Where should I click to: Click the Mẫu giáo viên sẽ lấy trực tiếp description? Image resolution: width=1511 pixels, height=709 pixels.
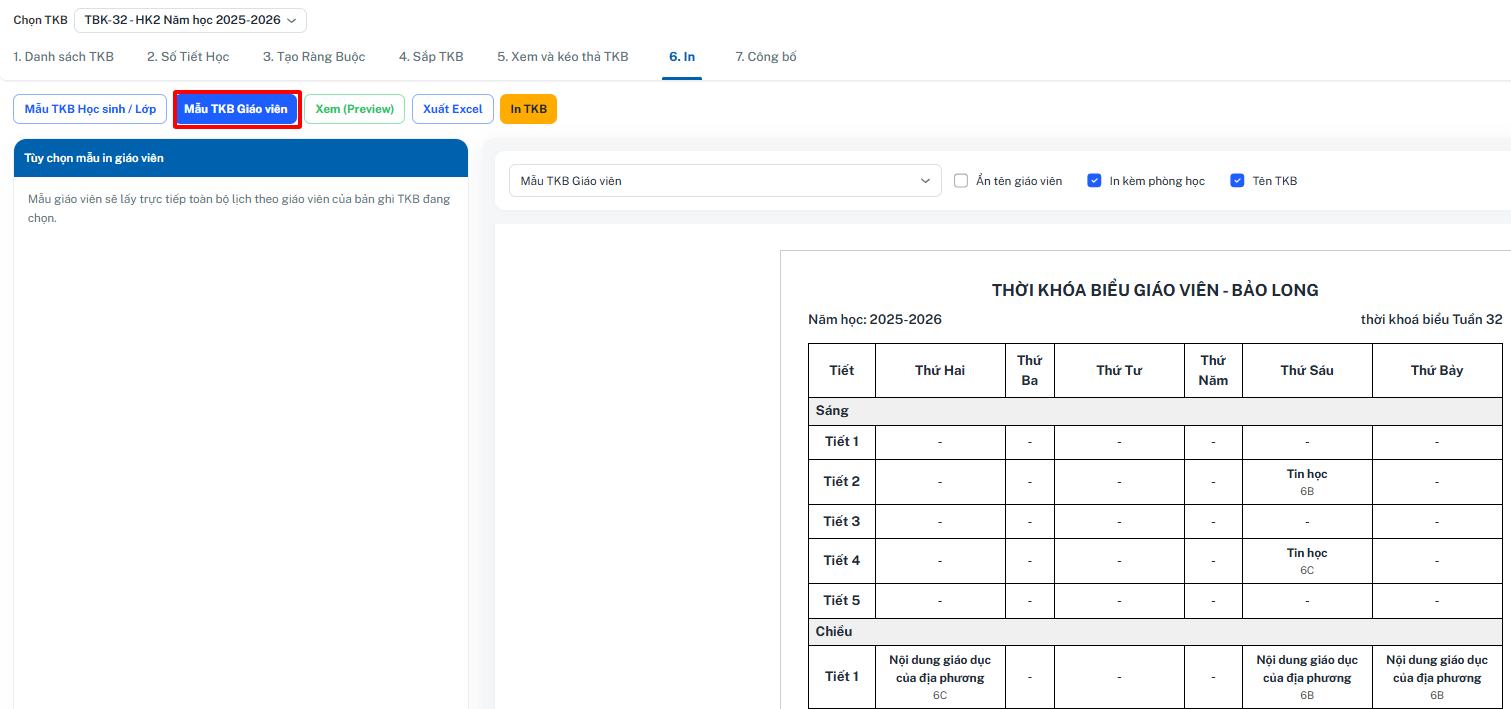239,208
